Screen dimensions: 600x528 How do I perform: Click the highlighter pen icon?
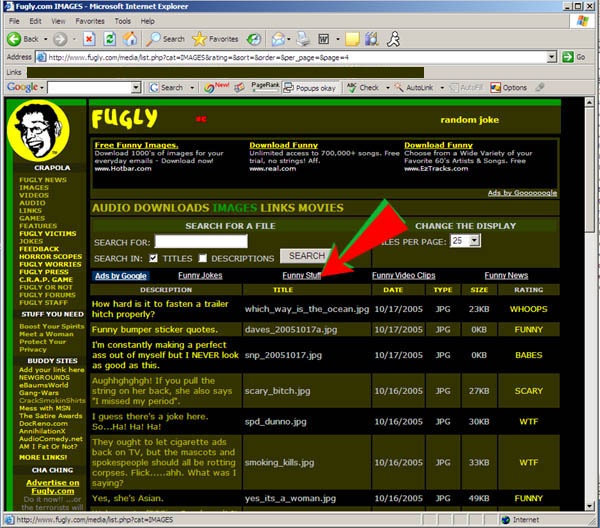coord(540,87)
